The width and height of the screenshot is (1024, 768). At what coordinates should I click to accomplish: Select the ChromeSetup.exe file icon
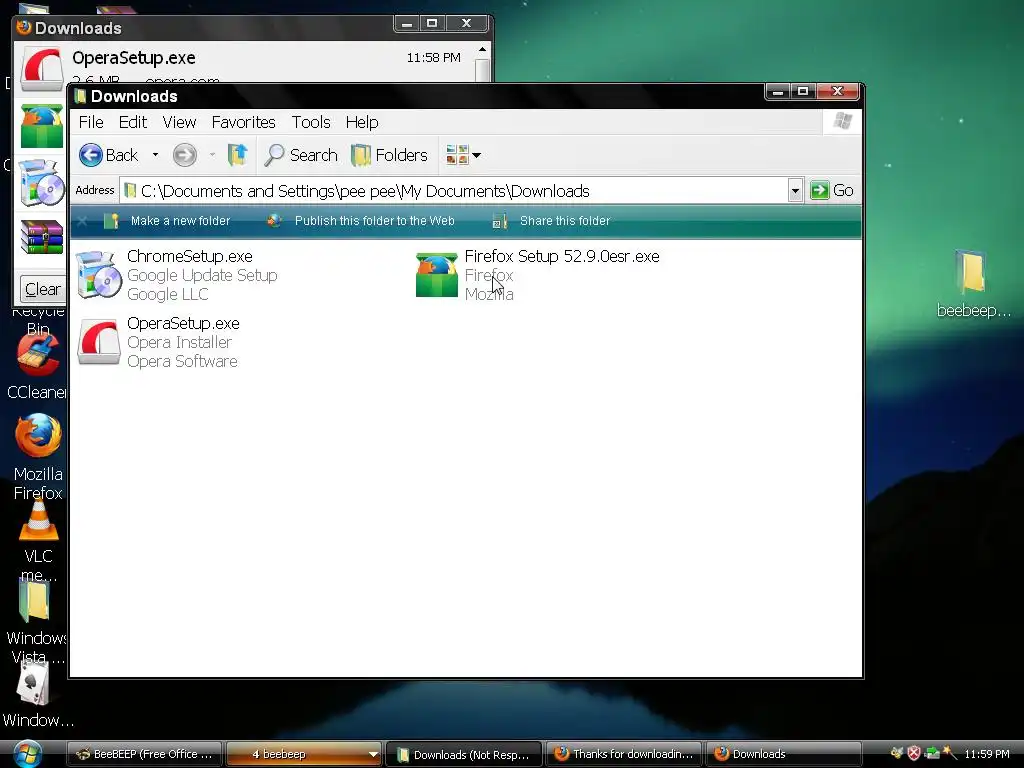[98, 275]
